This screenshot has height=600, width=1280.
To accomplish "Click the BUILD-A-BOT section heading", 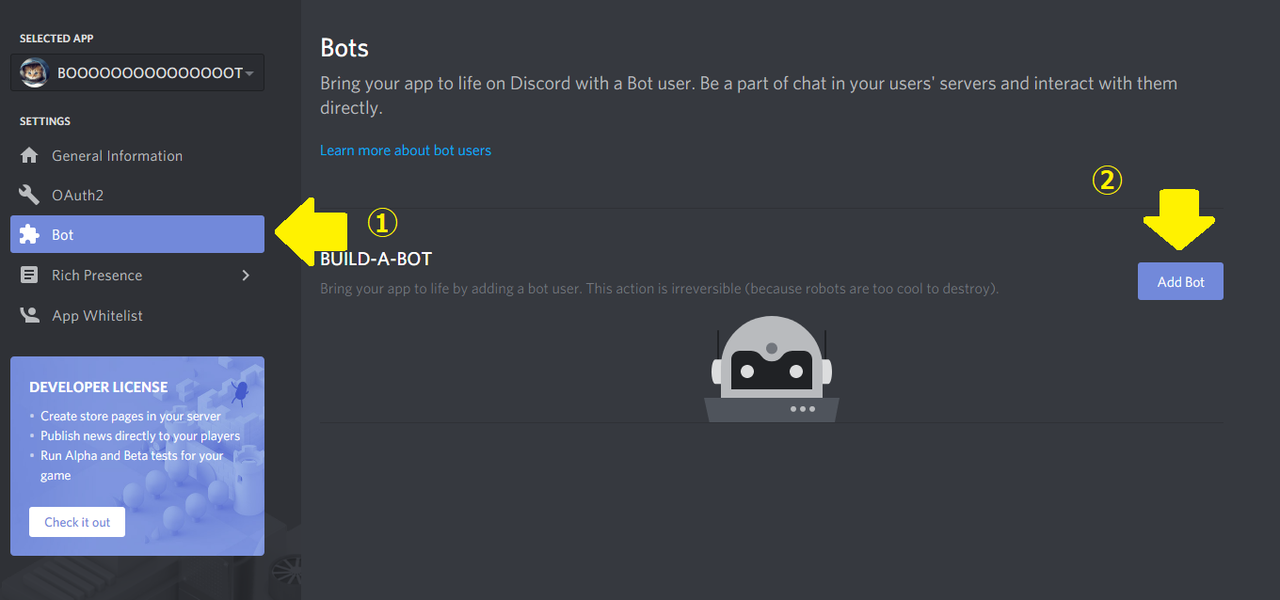I will tap(375, 258).
